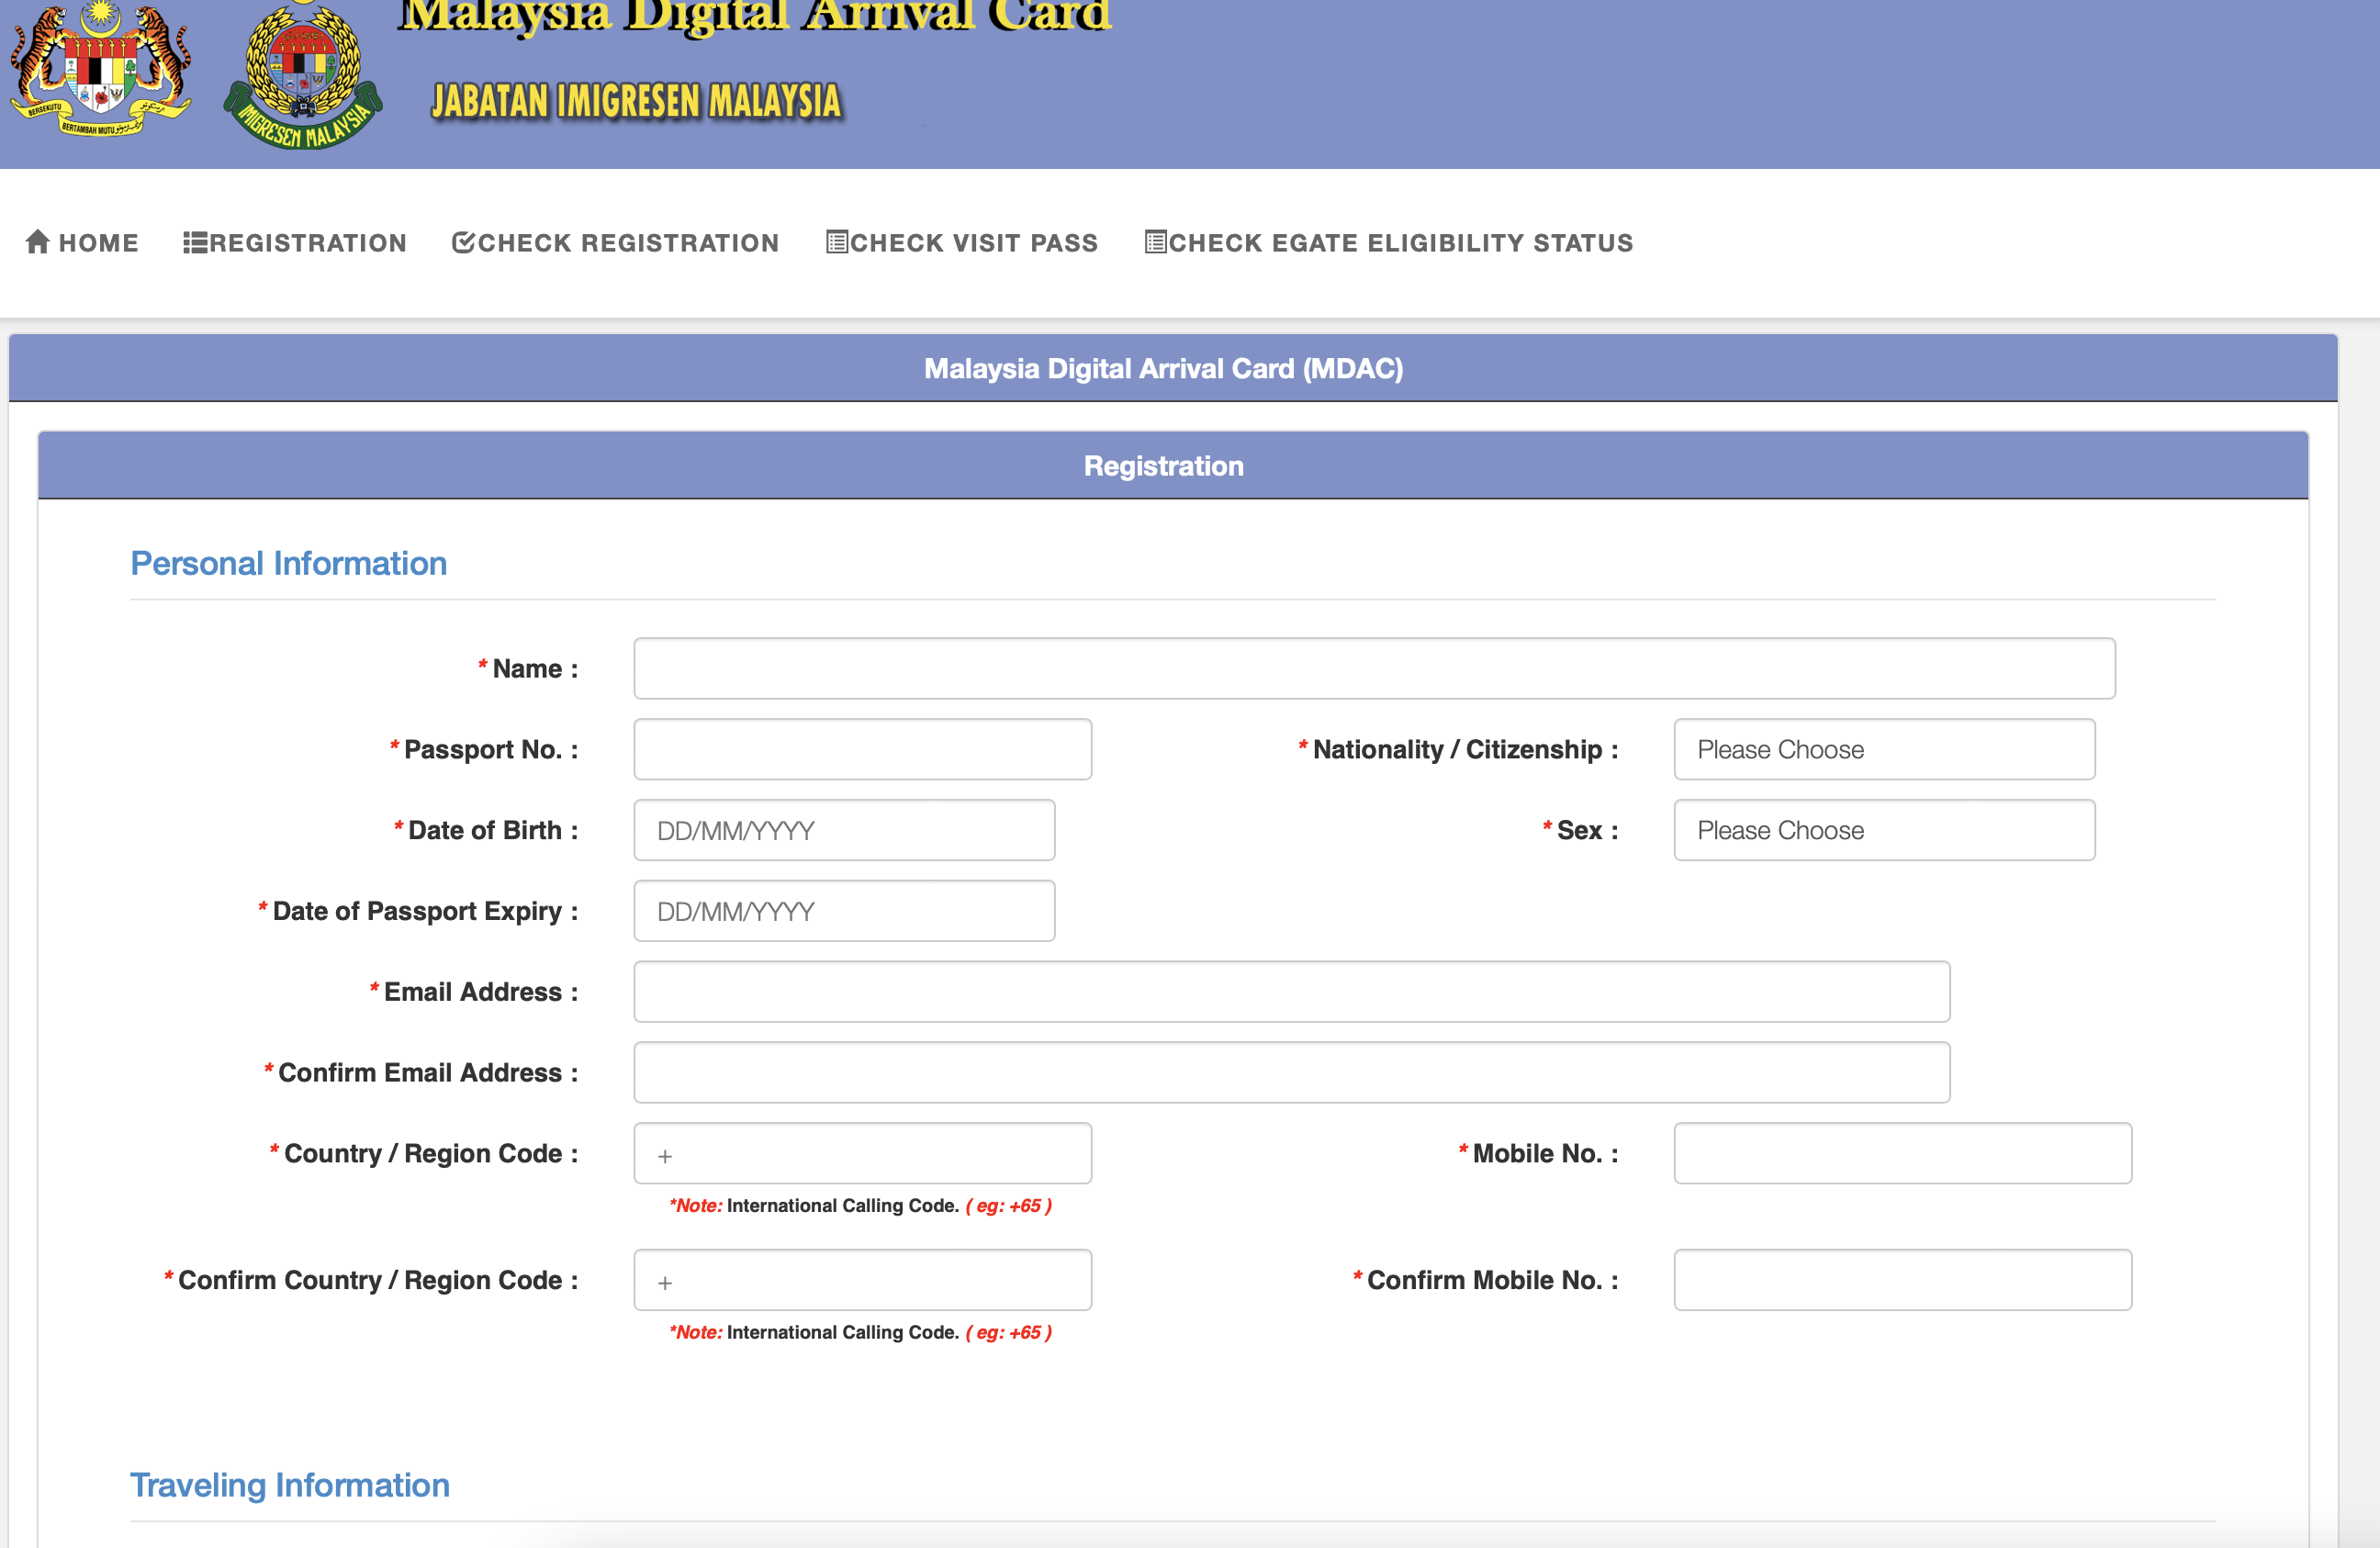
Task: Go to CHECK EGATE ELIGIBILITY STATUS menu
Action: pyautogui.click(x=1400, y=243)
